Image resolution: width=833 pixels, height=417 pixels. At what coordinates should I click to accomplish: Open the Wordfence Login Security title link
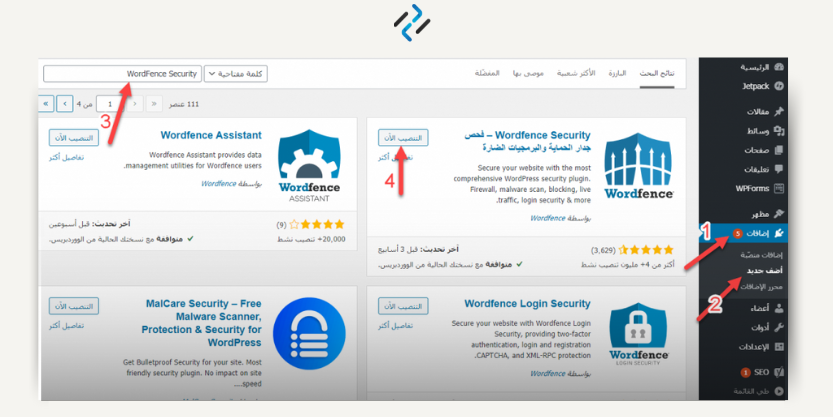coord(528,304)
